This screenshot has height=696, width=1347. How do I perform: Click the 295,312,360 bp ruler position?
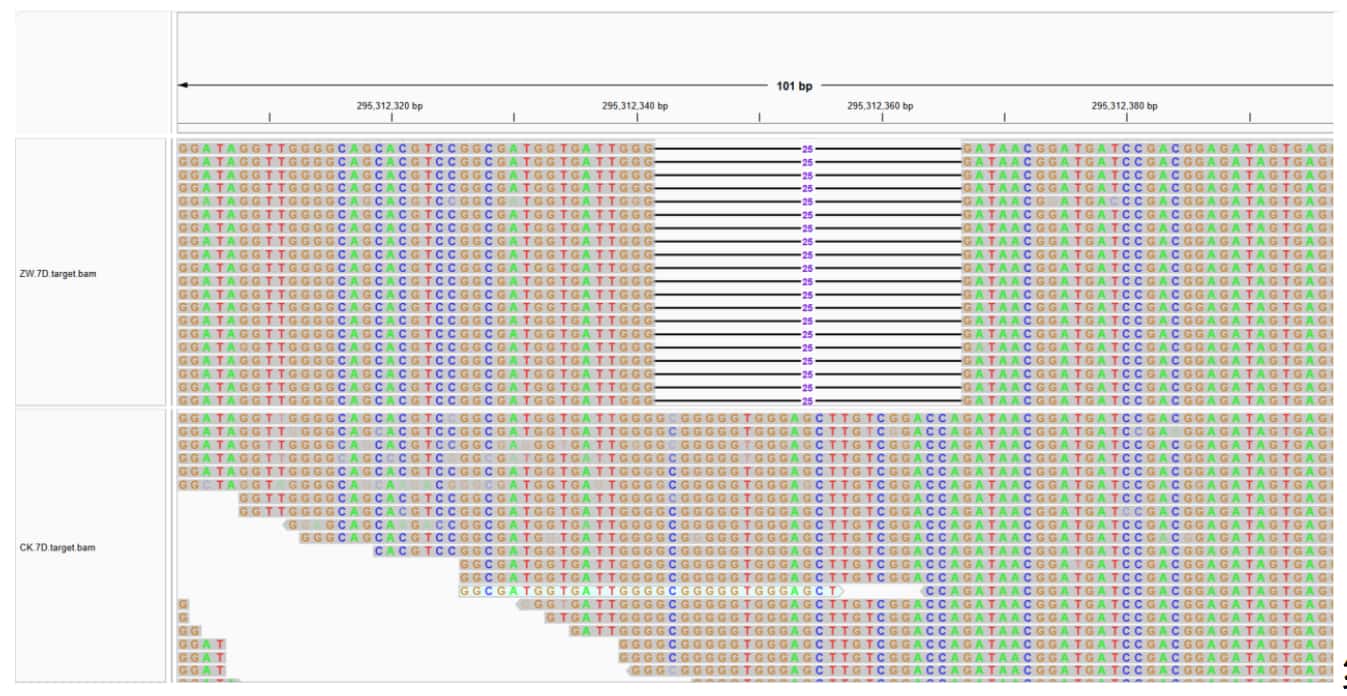(x=880, y=105)
